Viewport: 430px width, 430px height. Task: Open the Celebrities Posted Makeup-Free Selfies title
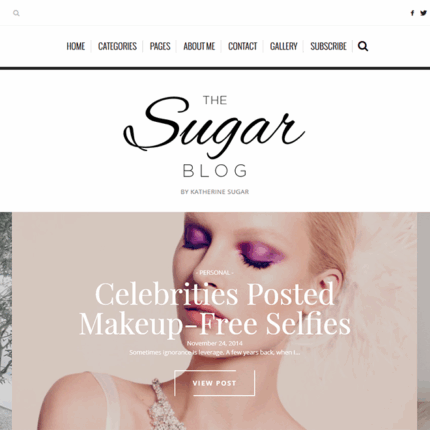pyautogui.click(x=215, y=309)
